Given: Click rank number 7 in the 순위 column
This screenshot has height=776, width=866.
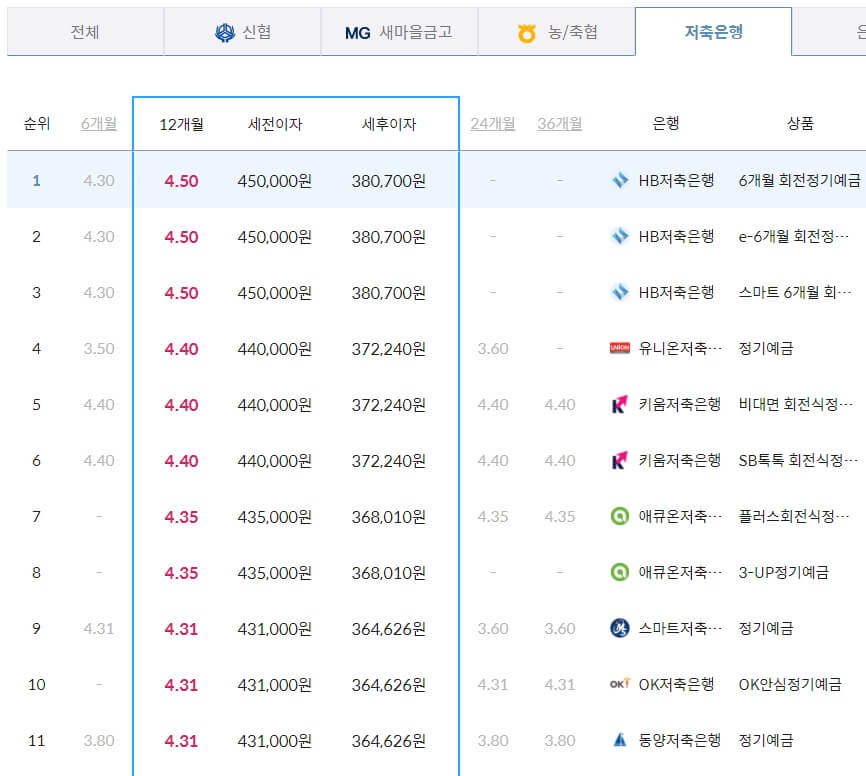Looking at the screenshot, I should tap(36, 516).
